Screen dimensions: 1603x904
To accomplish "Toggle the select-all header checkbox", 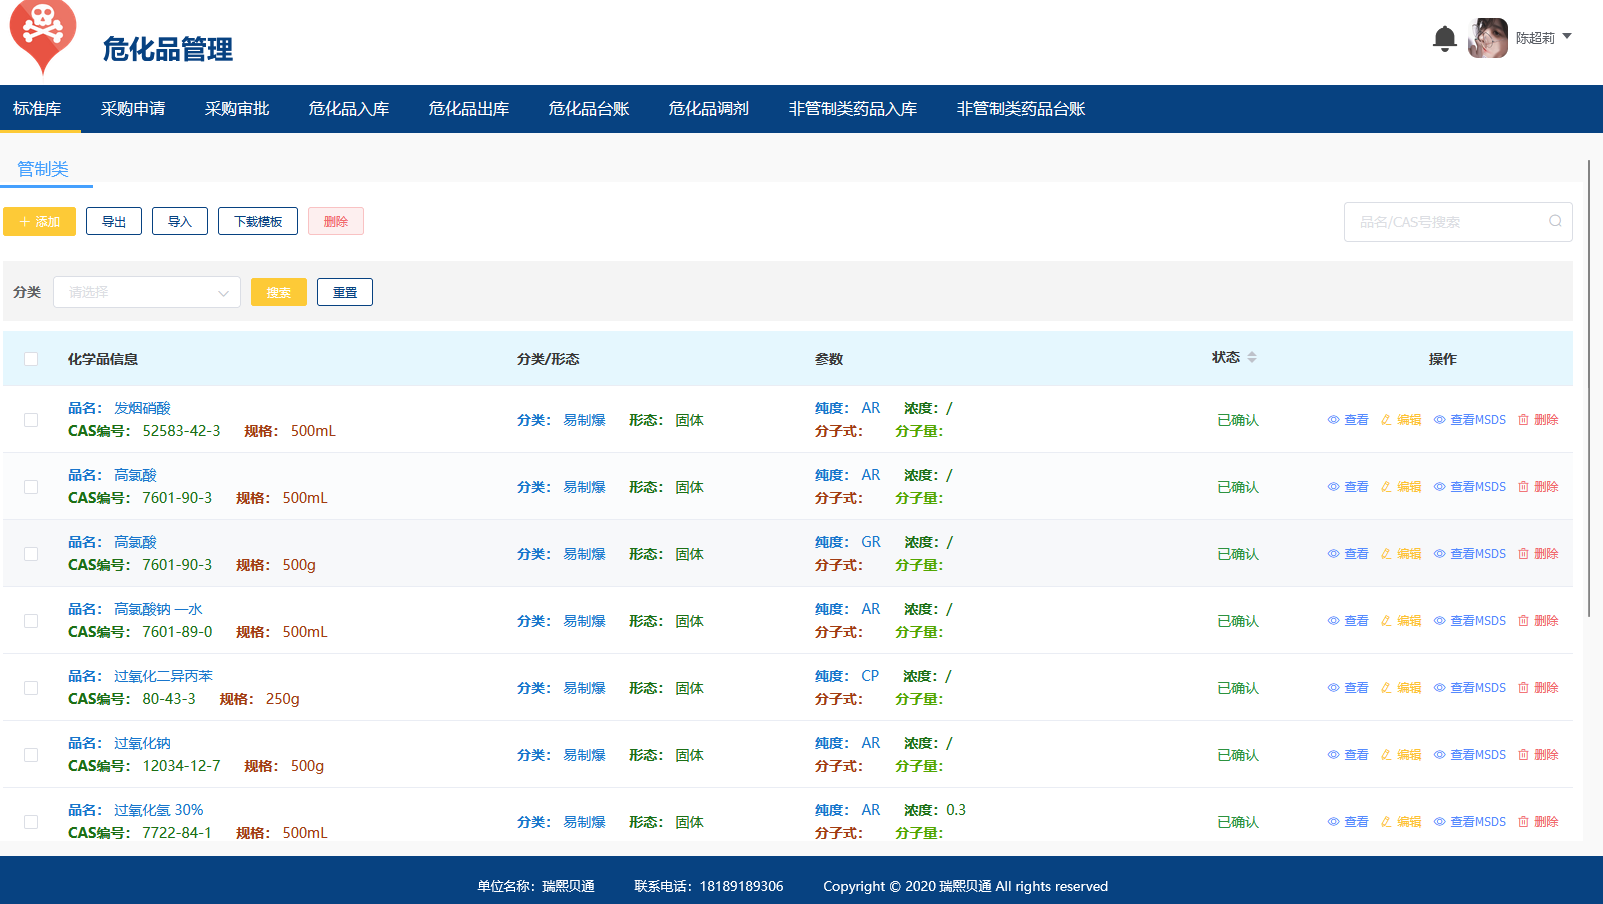I will (x=31, y=359).
